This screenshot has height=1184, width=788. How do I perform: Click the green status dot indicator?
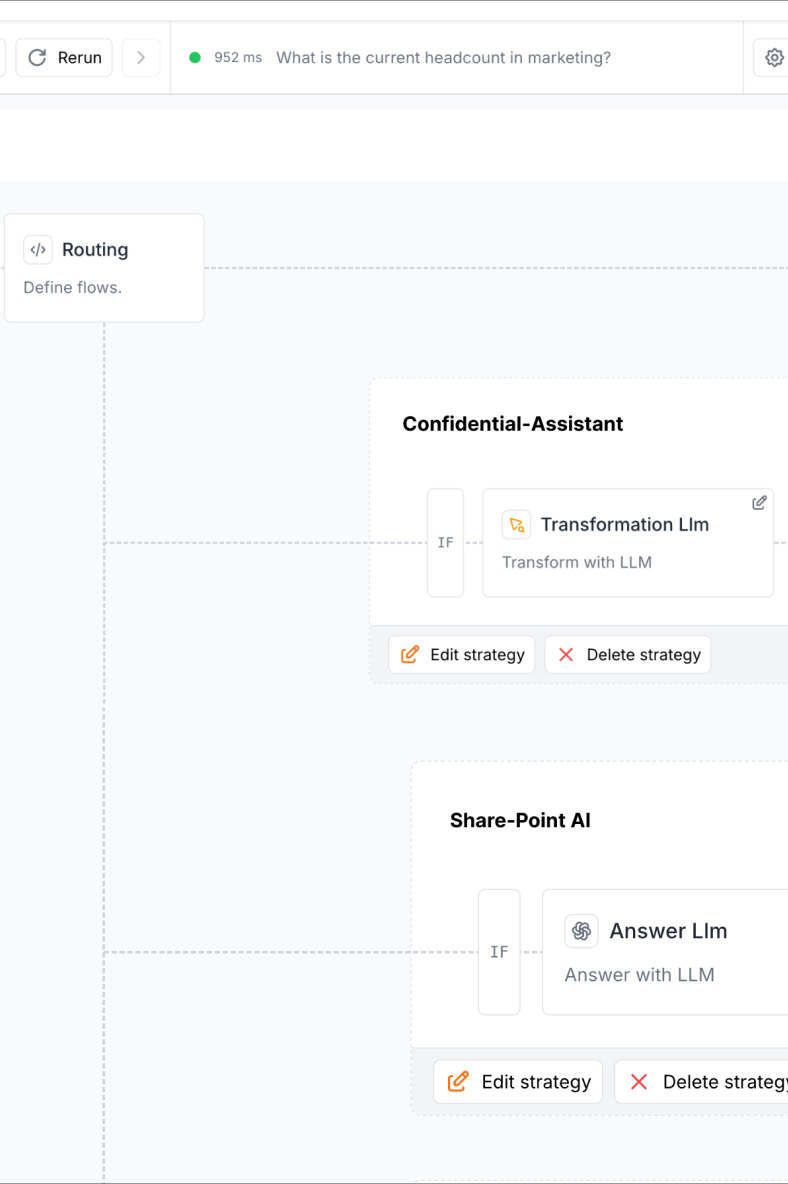pos(195,58)
